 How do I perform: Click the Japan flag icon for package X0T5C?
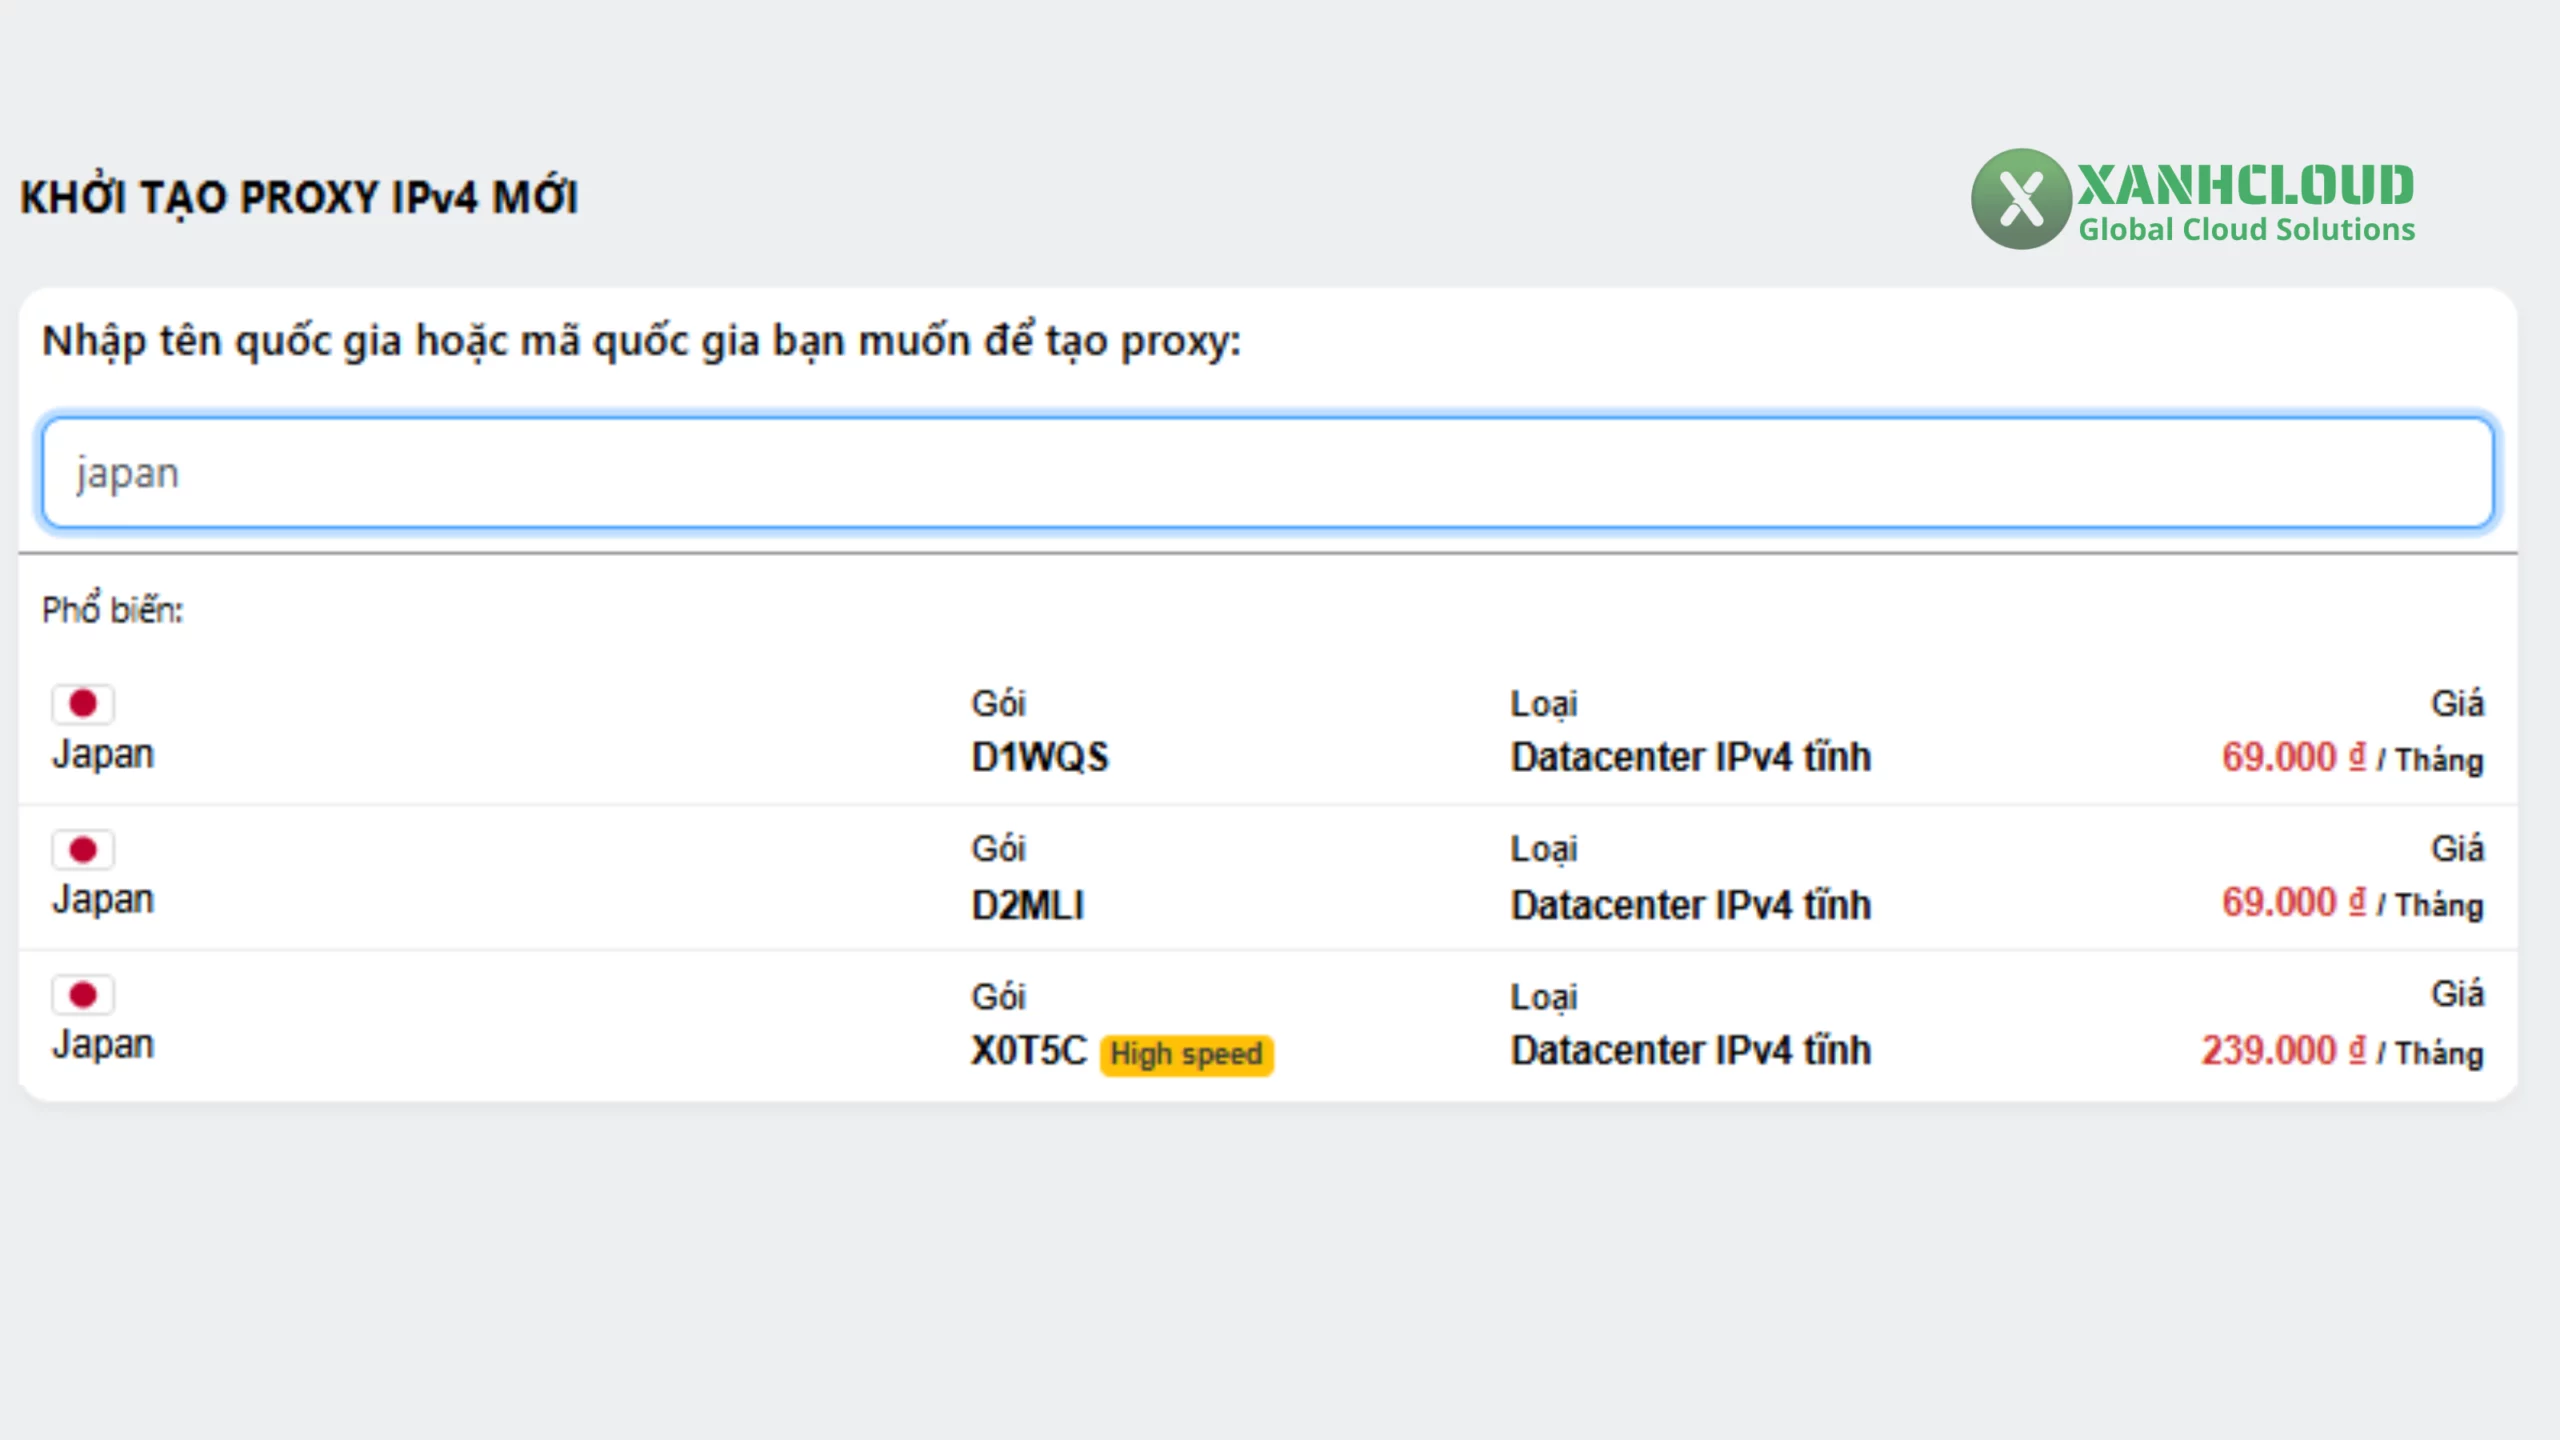(84, 995)
